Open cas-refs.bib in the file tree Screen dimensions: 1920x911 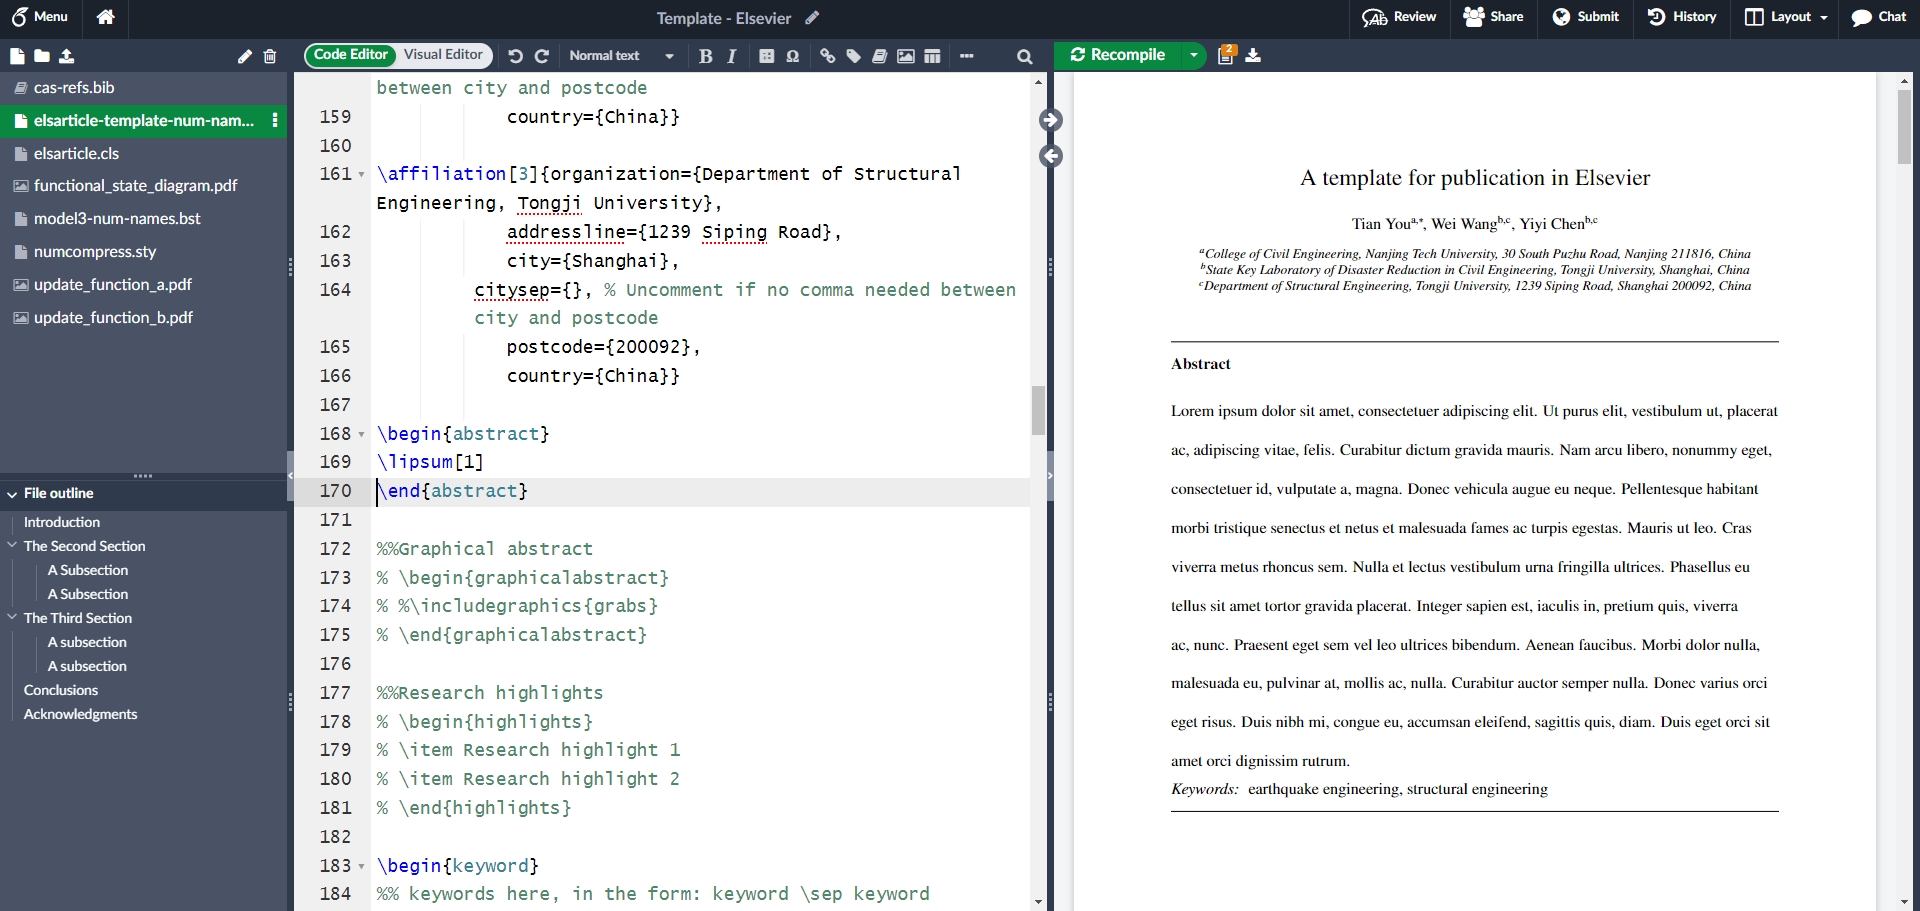point(74,88)
